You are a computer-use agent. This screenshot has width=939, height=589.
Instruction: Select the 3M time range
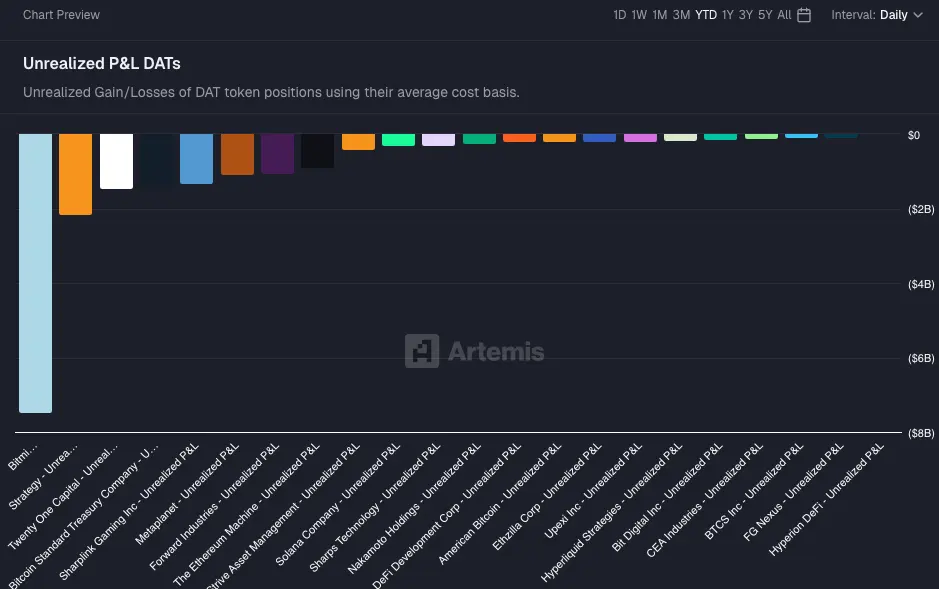(x=679, y=15)
